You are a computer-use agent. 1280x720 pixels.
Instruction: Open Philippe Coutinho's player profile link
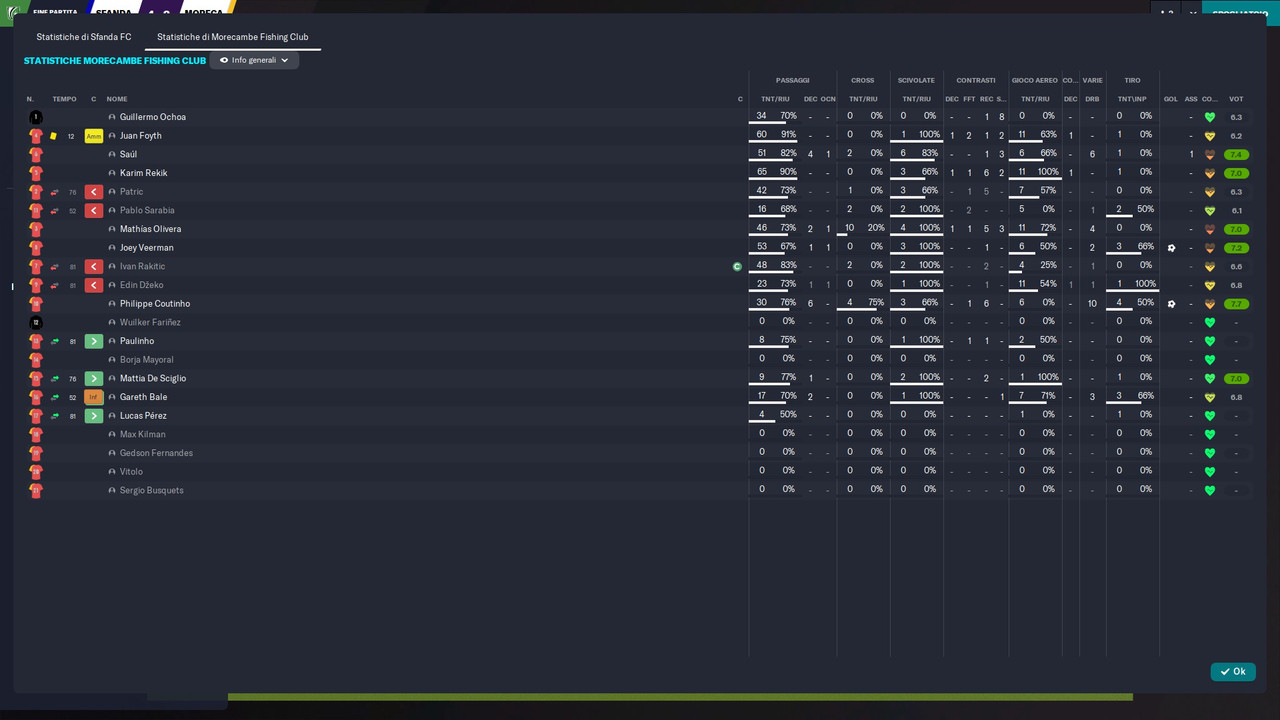point(155,304)
